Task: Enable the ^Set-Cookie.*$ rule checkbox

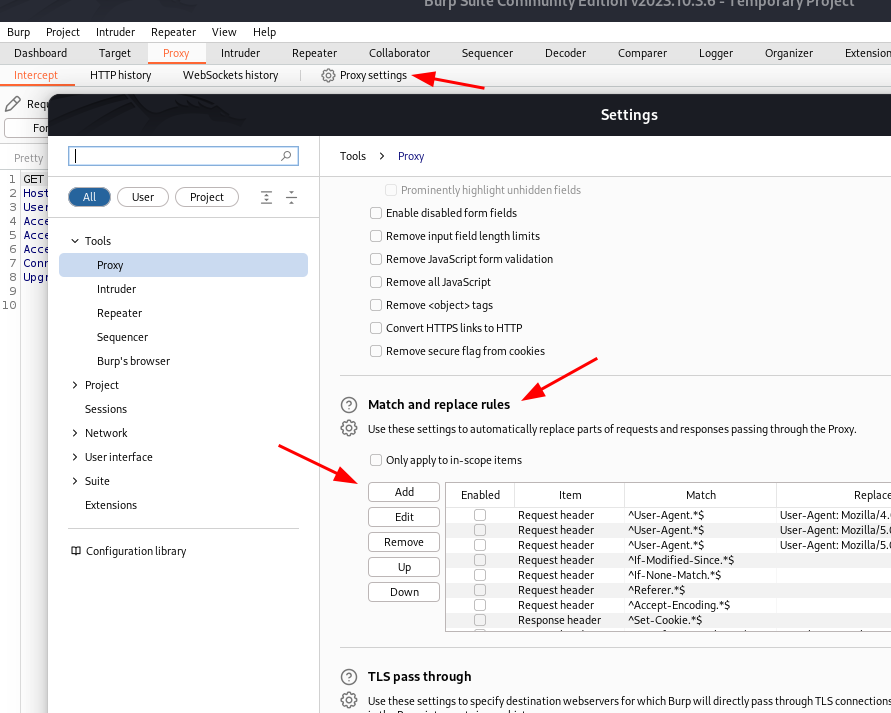Action: [480, 620]
